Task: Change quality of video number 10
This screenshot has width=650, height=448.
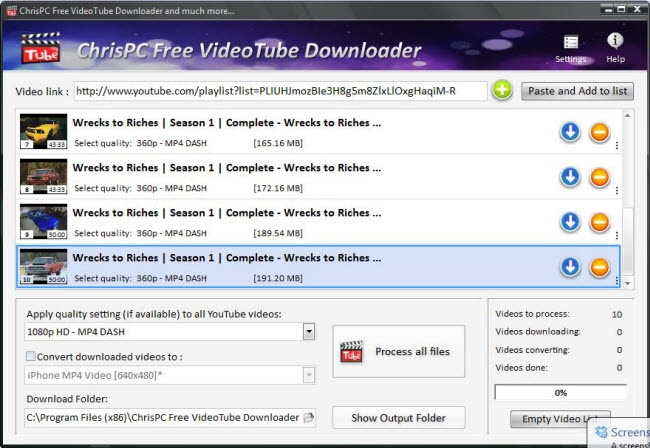Action: tap(172, 278)
